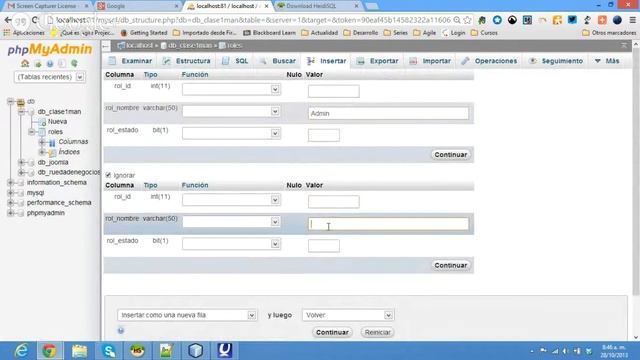Expand the information_schema node
The width and height of the screenshot is (640, 360).
[x=11, y=182]
